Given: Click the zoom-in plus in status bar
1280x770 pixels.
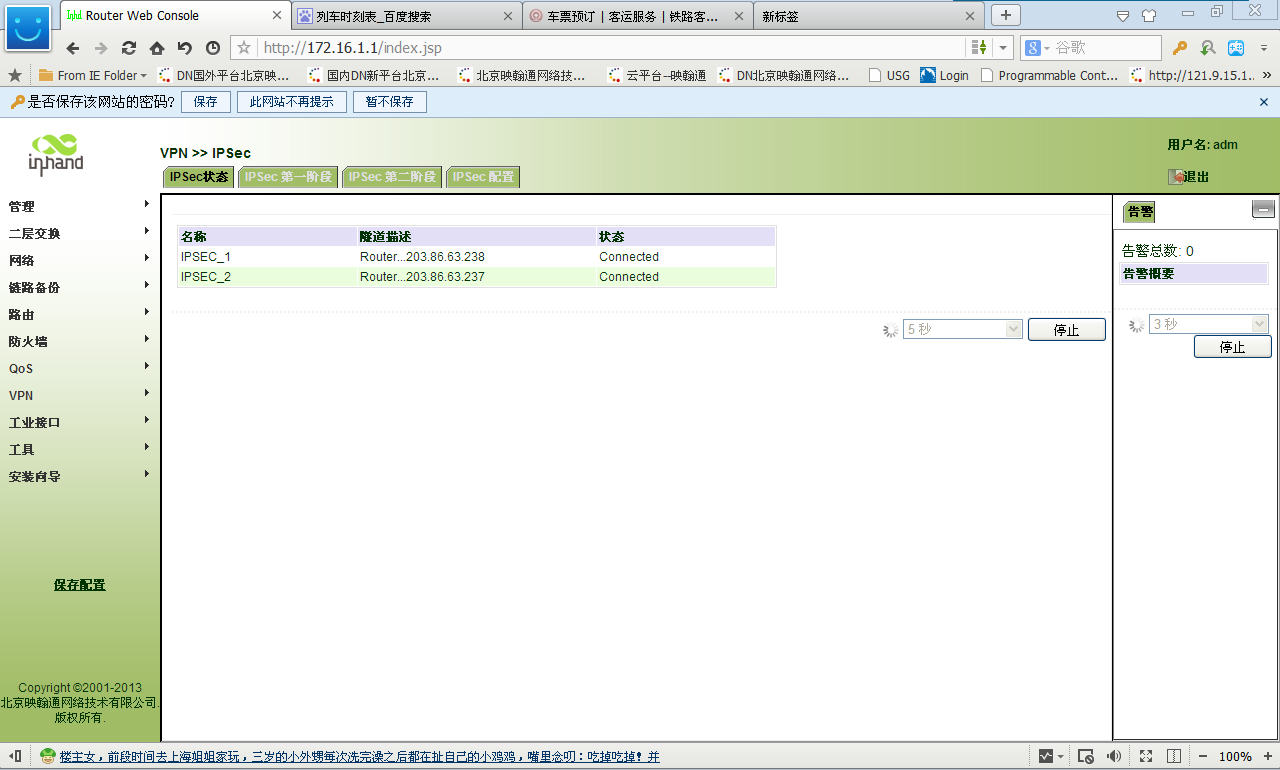Looking at the screenshot, I should tap(1265, 756).
